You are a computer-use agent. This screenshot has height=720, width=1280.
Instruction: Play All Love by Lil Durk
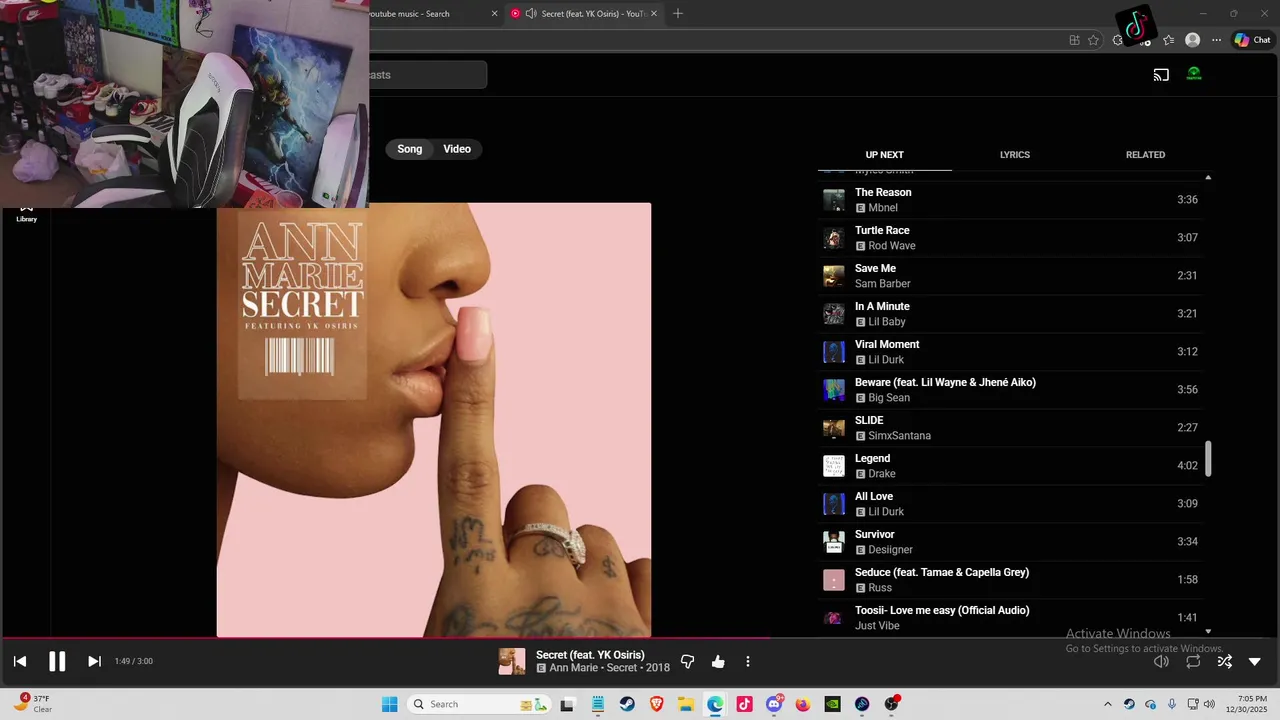tap(1010, 504)
